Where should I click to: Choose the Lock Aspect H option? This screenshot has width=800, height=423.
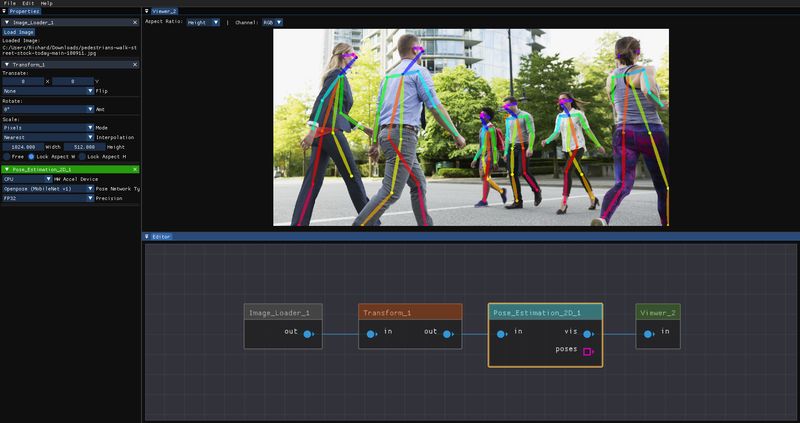[82, 156]
